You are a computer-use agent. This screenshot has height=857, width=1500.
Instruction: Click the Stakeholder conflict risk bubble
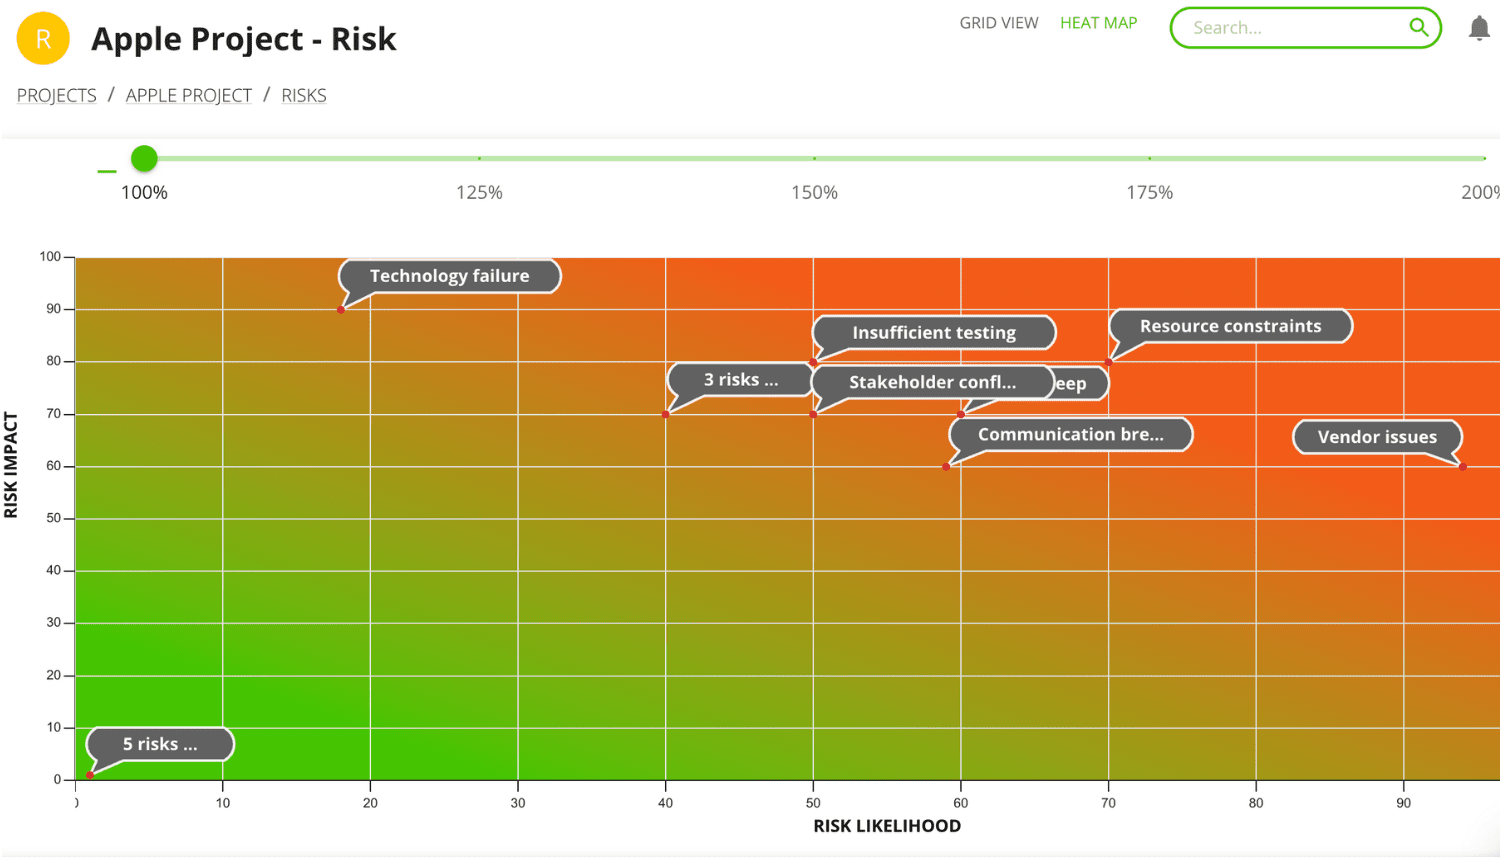point(931,382)
